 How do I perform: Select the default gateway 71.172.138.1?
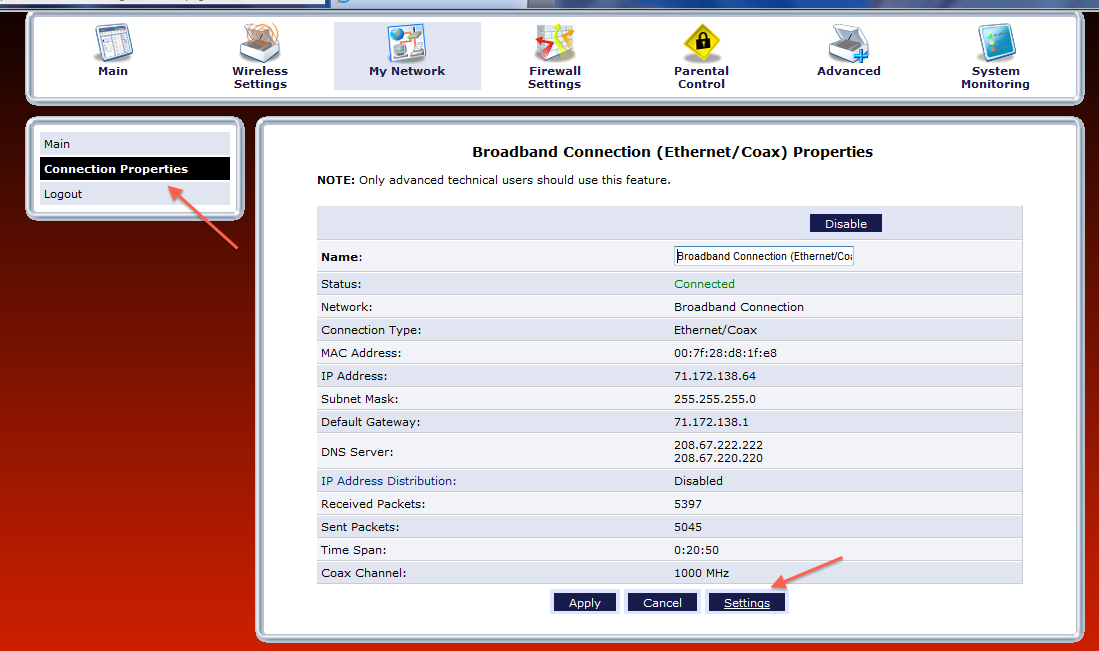[711, 422]
